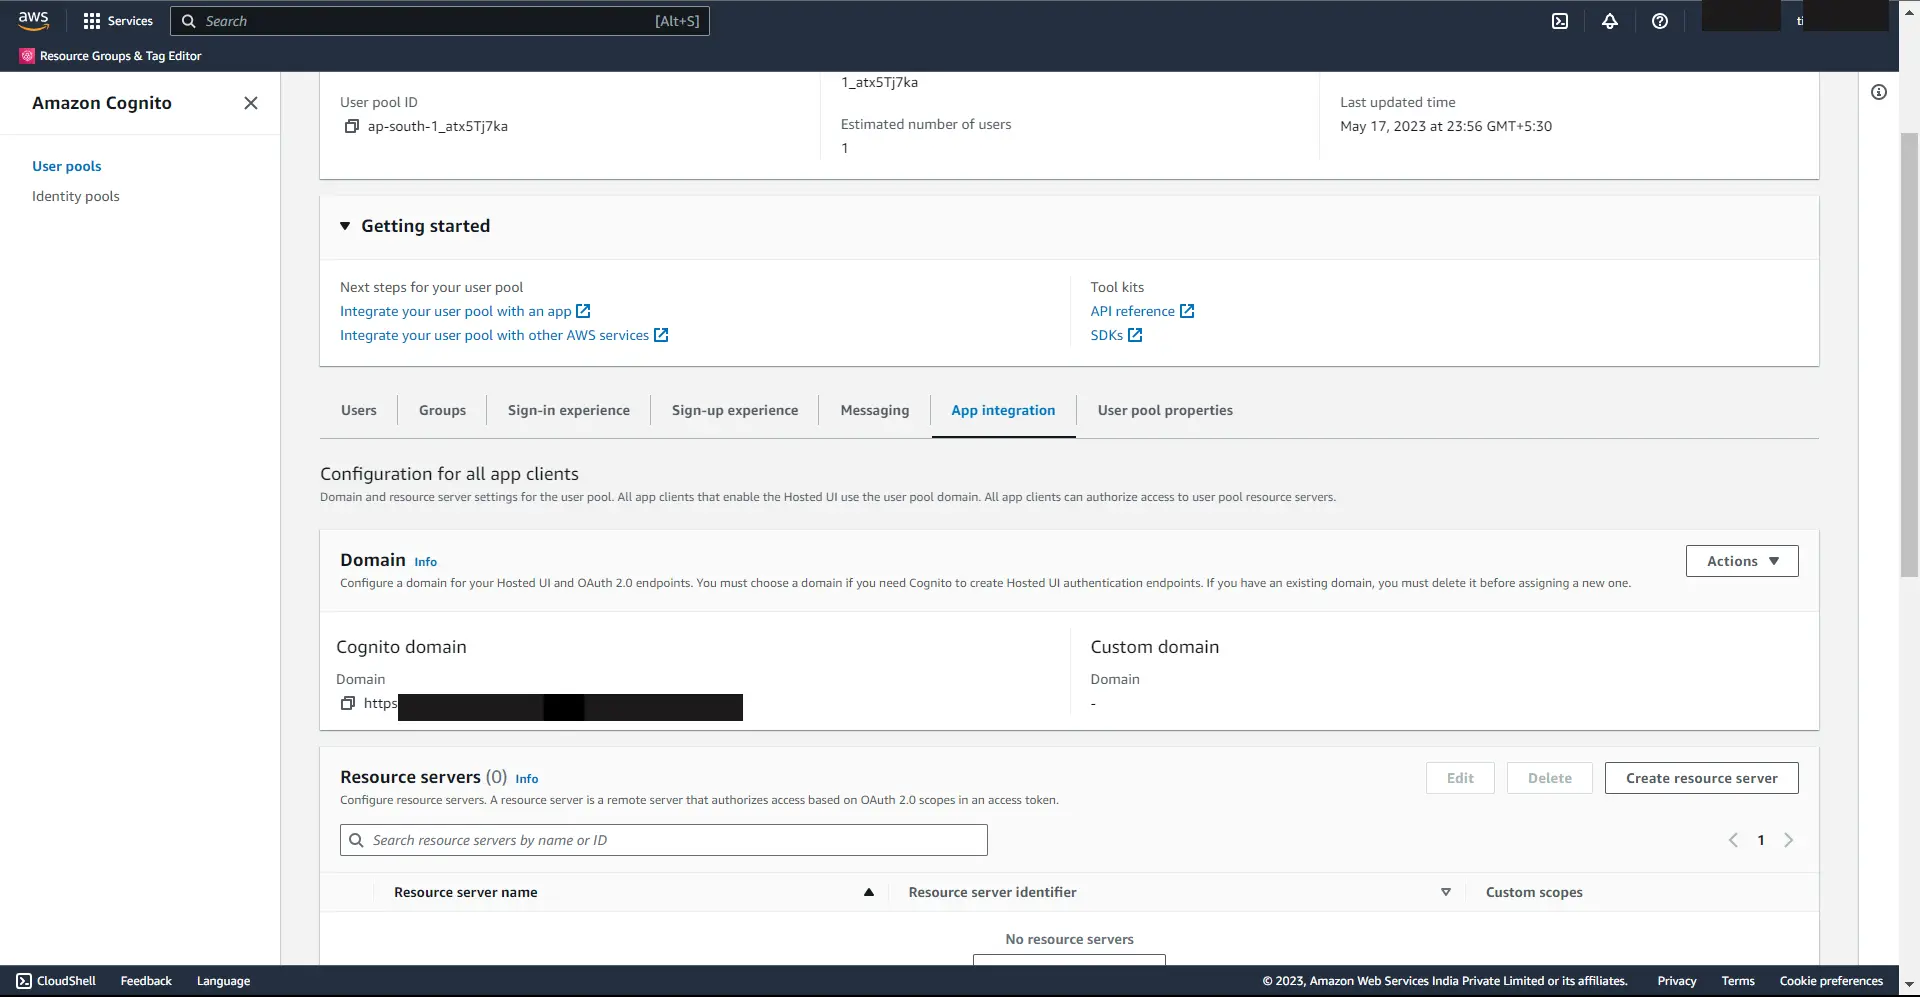Screen dimensions: 1920x997
Task: Sort by Resource server name ascending arrow
Action: [x=869, y=892]
